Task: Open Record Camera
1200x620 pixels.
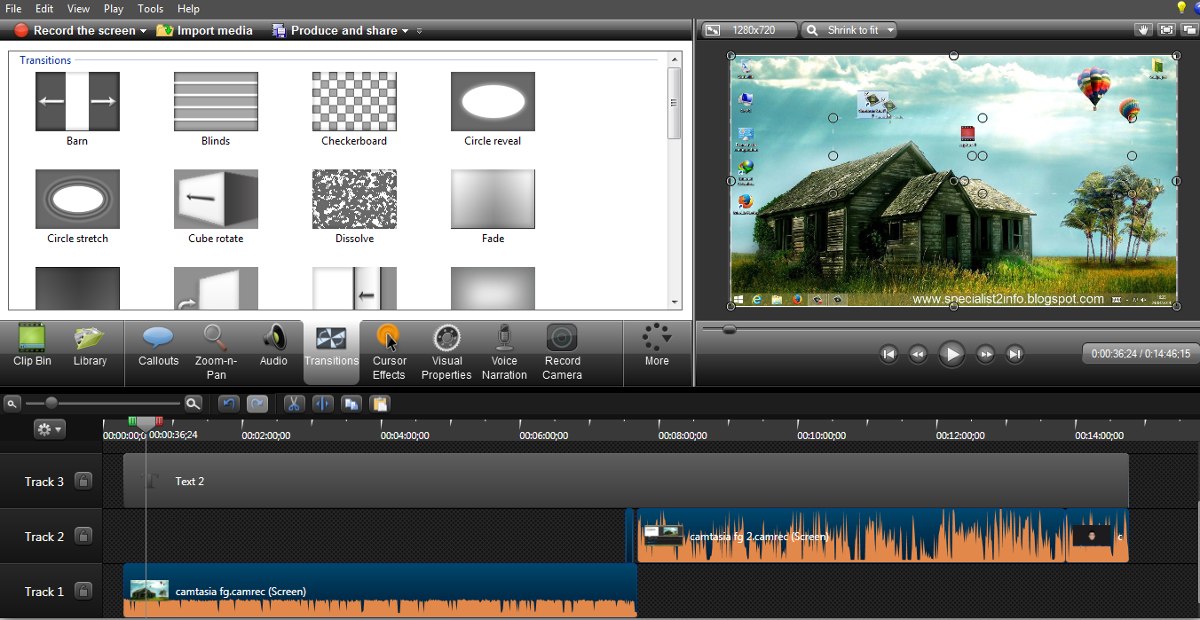Action: tap(562, 353)
